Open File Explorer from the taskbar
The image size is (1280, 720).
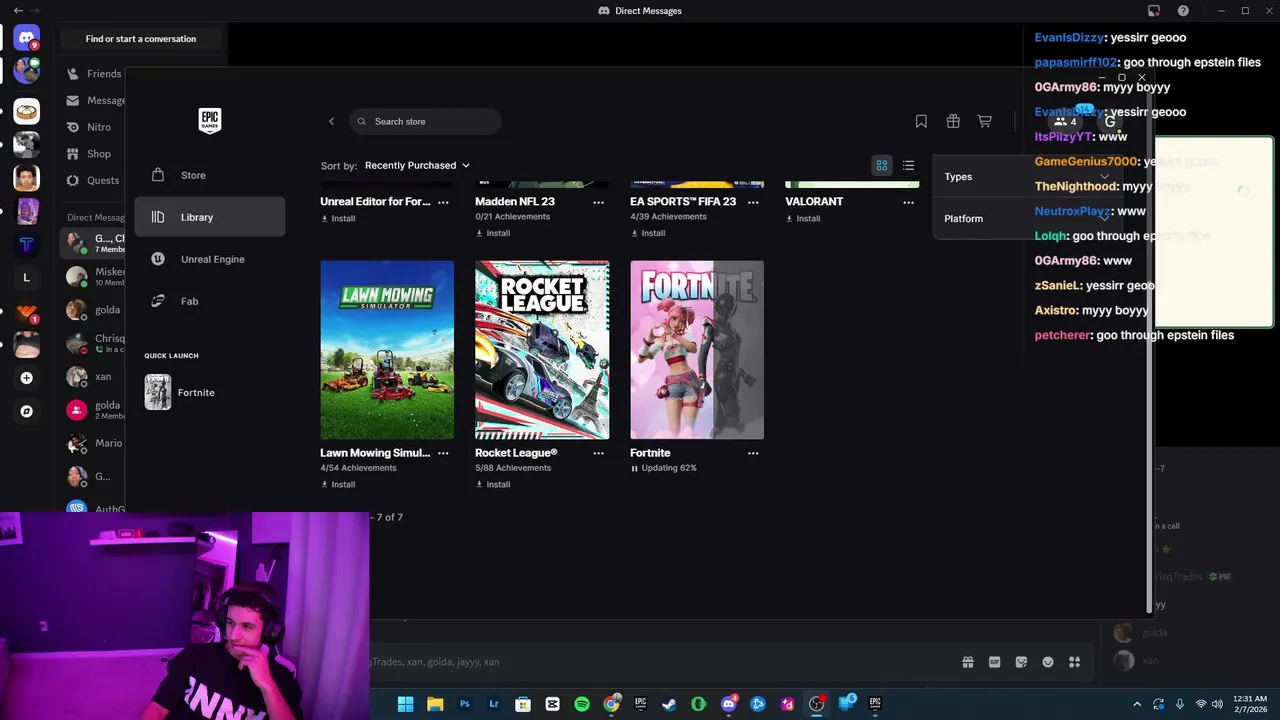(435, 704)
